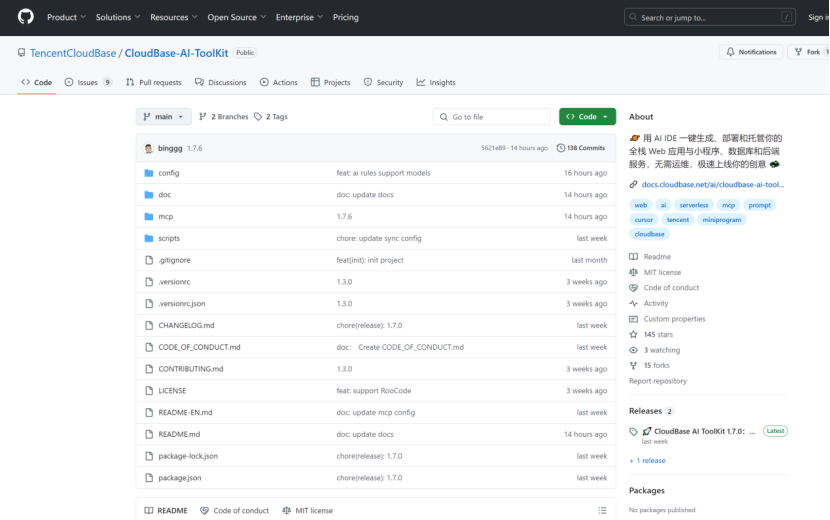The width and height of the screenshot is (830, 520).
Task: Open the mcp folder
Action: (x=166, y=217)
